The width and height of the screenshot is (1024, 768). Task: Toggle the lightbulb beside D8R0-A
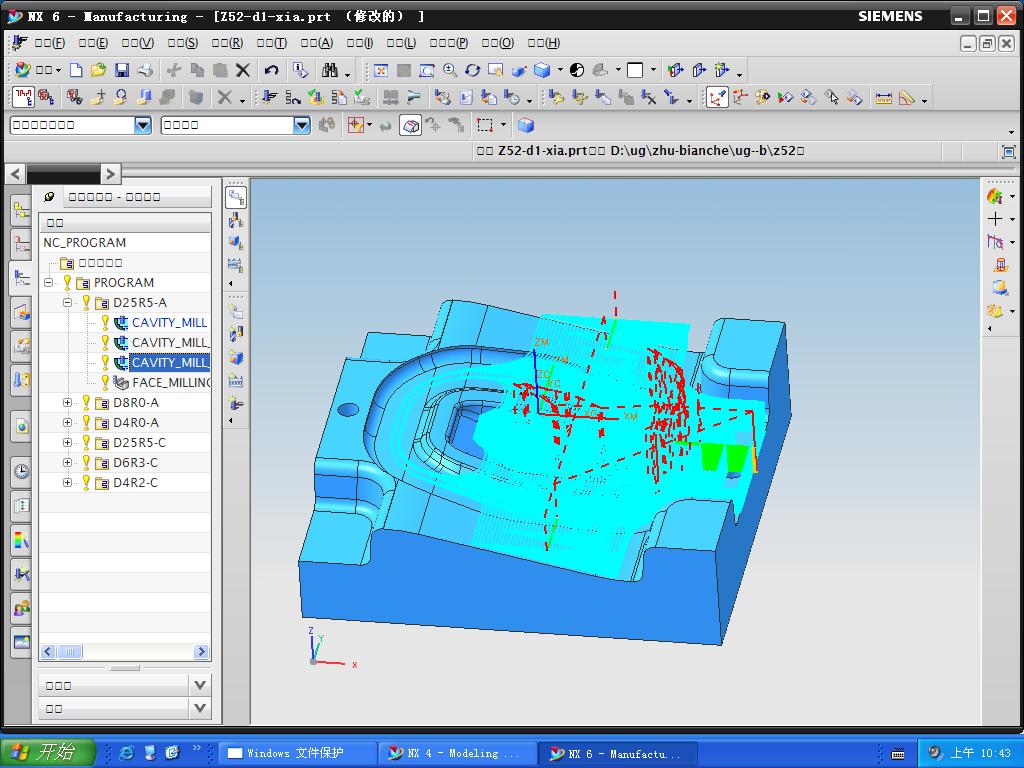[x=86, y=402]
